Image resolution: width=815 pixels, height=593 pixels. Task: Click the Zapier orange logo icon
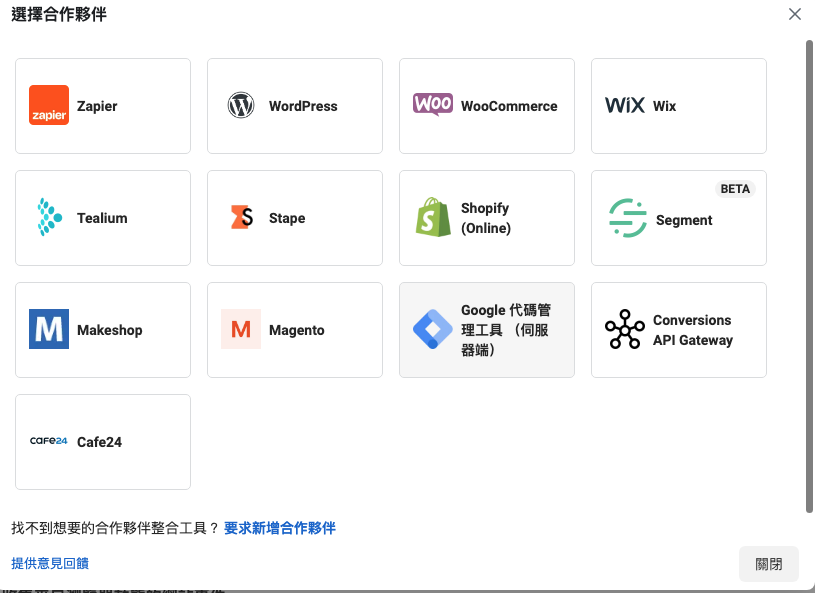click(x=49, y=106)
